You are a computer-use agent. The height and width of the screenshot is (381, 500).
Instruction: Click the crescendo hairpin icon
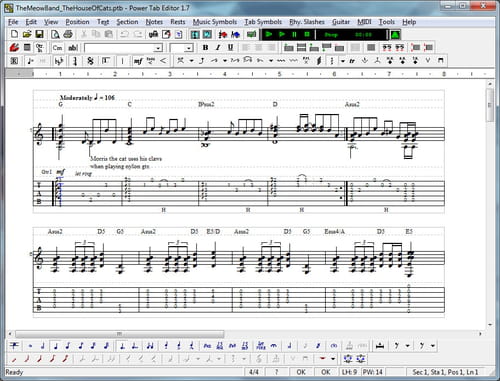163,61
